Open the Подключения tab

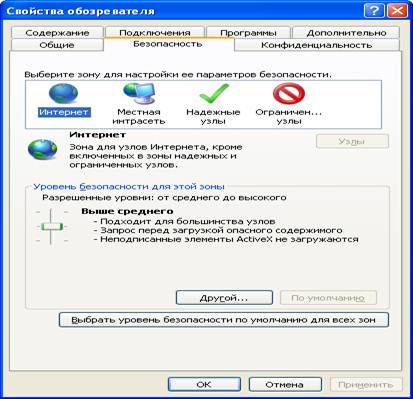click(155, 33)
